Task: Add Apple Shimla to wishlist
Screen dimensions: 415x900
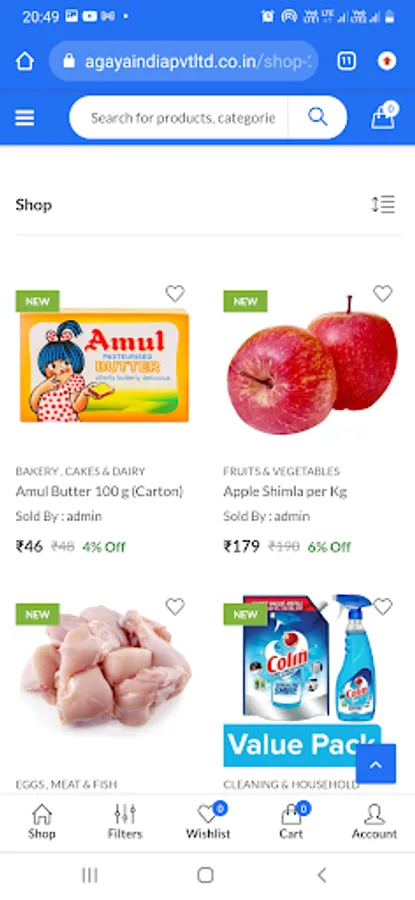Action: tap(383, 293)
